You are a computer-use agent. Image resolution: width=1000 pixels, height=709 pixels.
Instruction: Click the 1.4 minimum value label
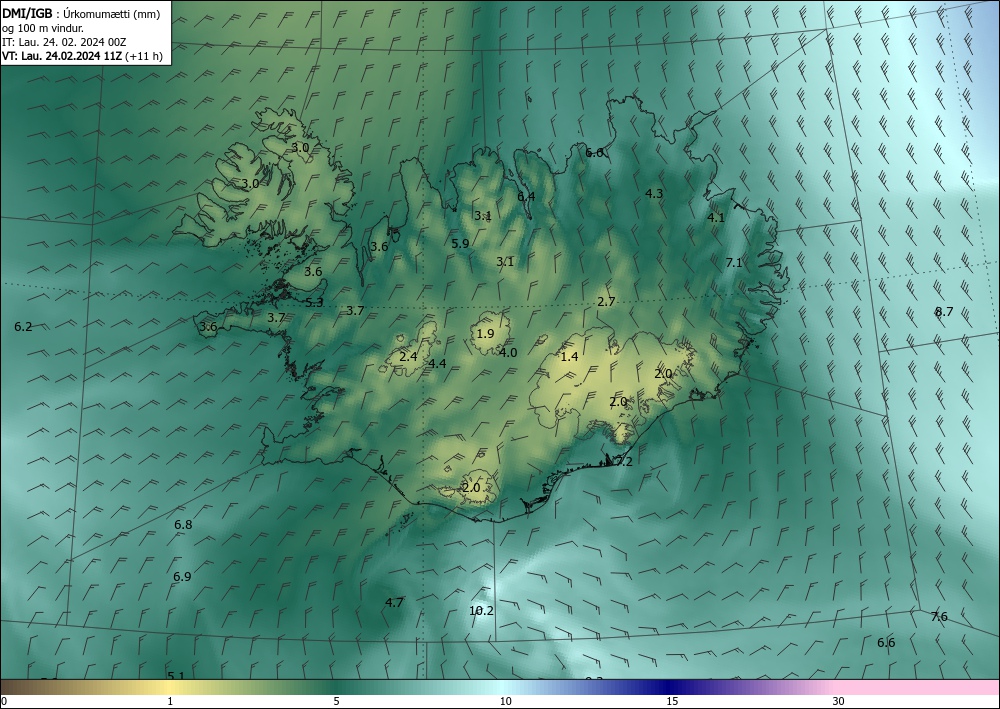tap(569, 357)
